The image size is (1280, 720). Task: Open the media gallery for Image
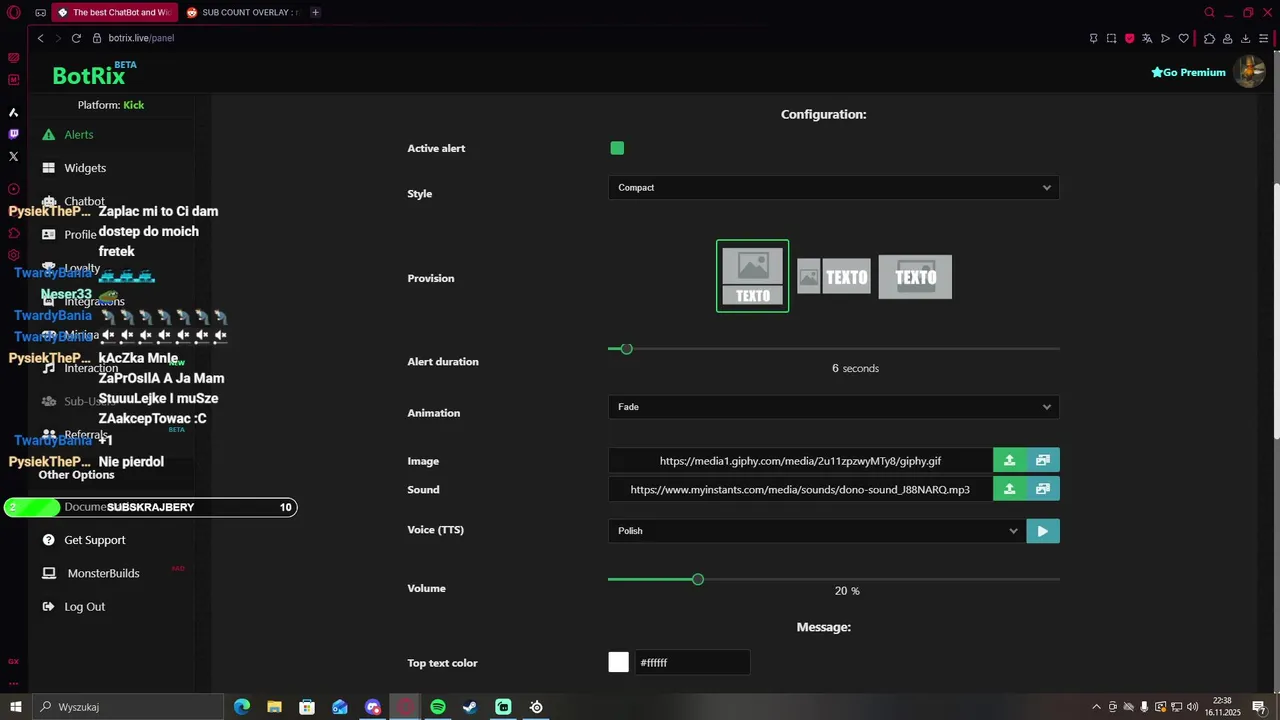point(1043,461)
